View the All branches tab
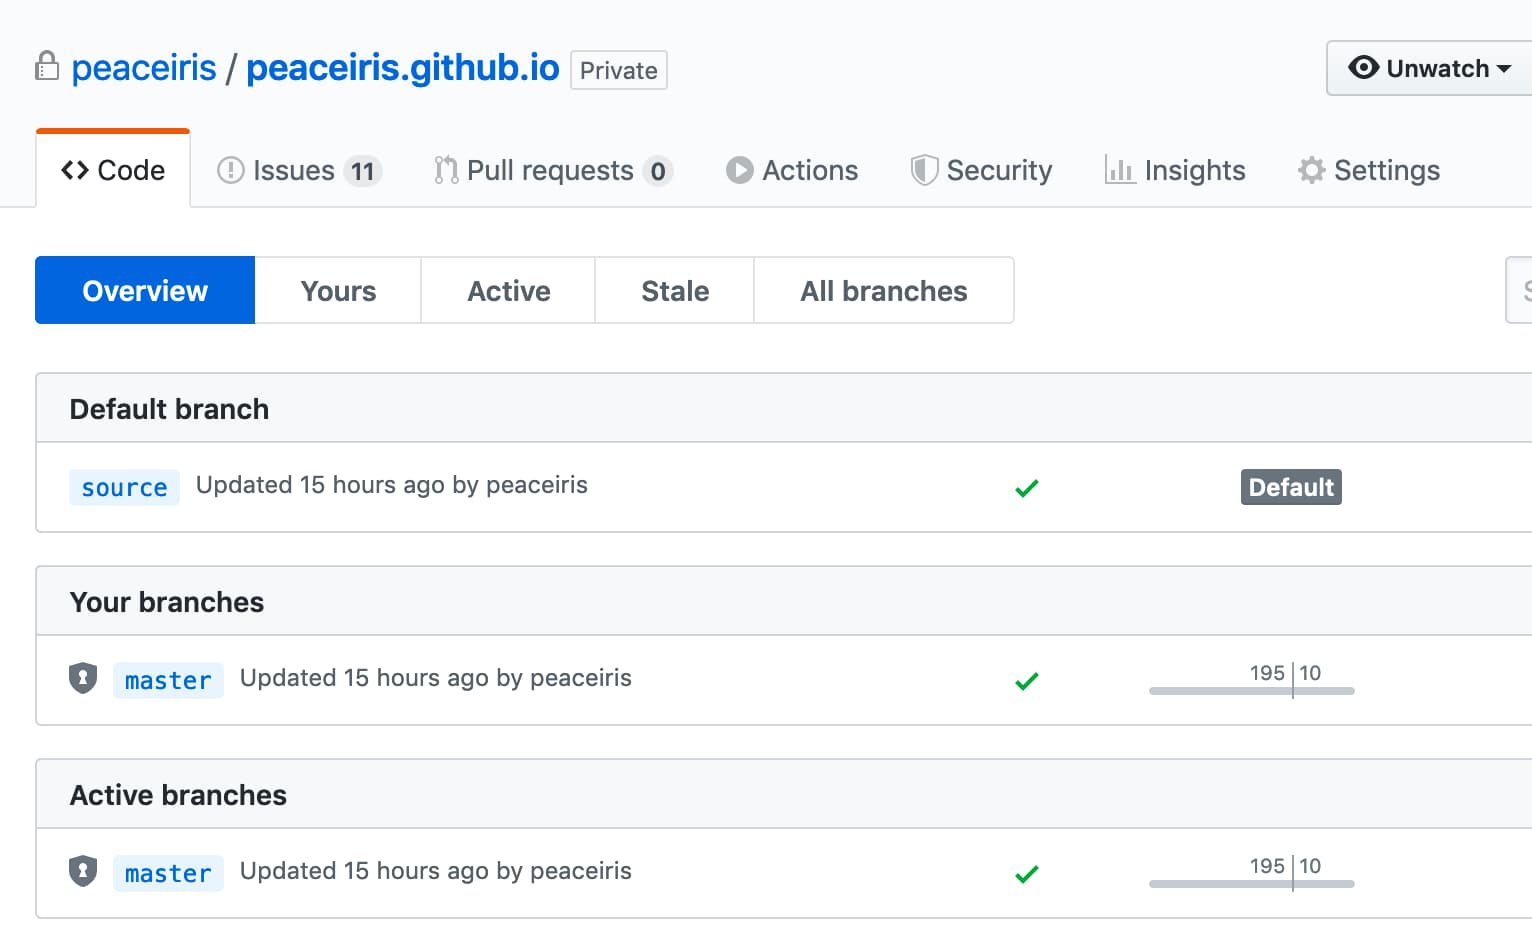Screen dimensions: 1532x942 [x=883, y=290]
